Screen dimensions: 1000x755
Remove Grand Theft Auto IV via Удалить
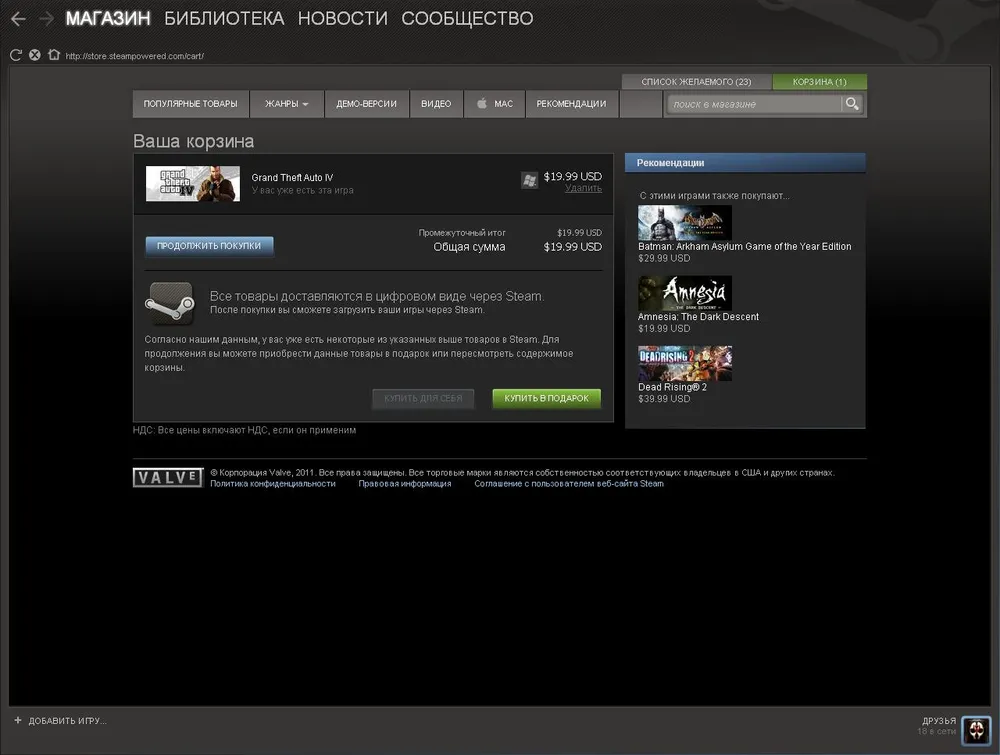click(583, 188)
